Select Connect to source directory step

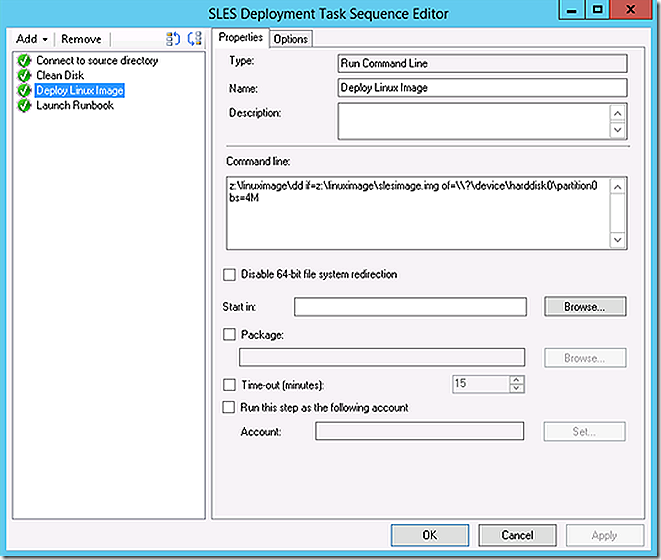pyautogui.click(x=97, y=61)
